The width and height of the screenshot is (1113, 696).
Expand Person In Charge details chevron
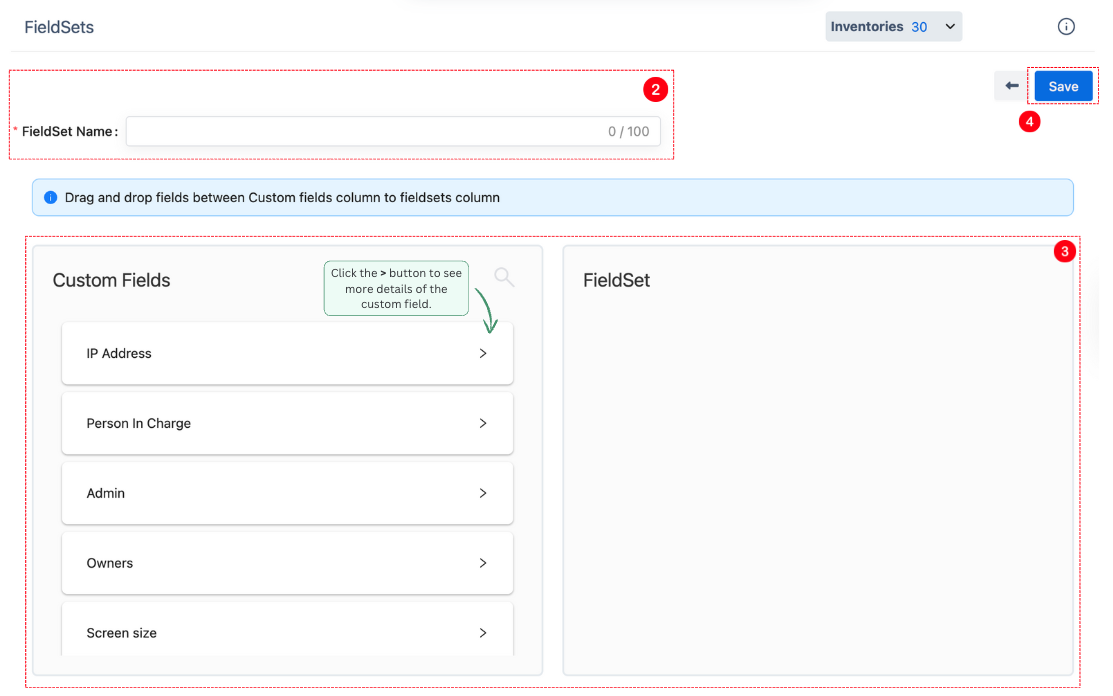point(483,423)
